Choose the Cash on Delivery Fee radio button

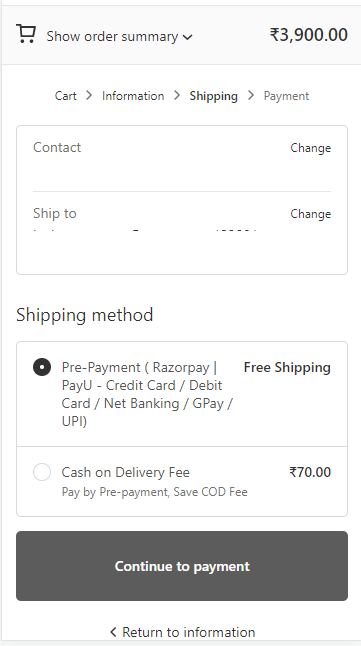point(42,472)
